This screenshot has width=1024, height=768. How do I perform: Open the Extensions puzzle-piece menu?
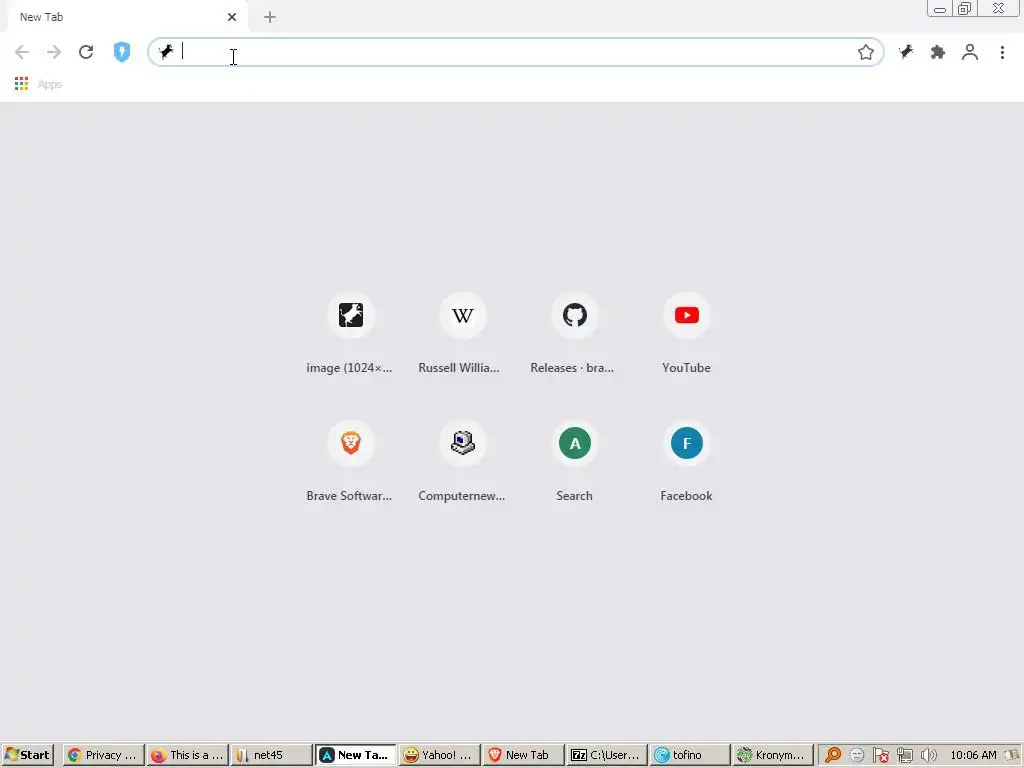point(938,52)
